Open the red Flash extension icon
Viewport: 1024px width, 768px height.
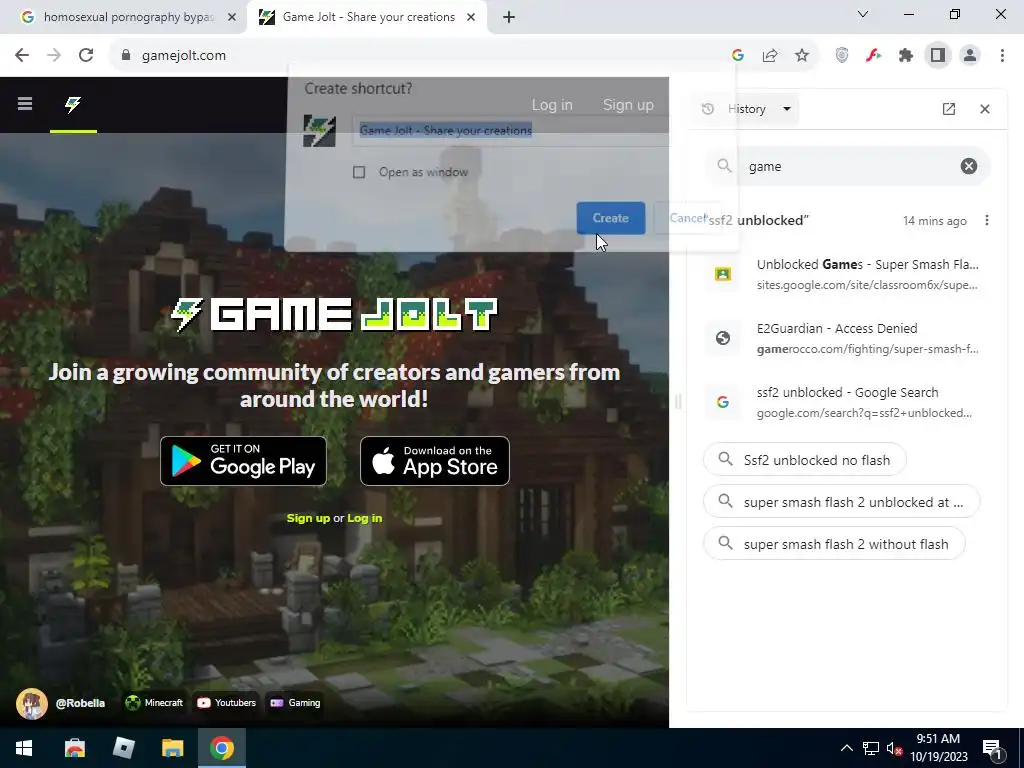coord(874,56)
